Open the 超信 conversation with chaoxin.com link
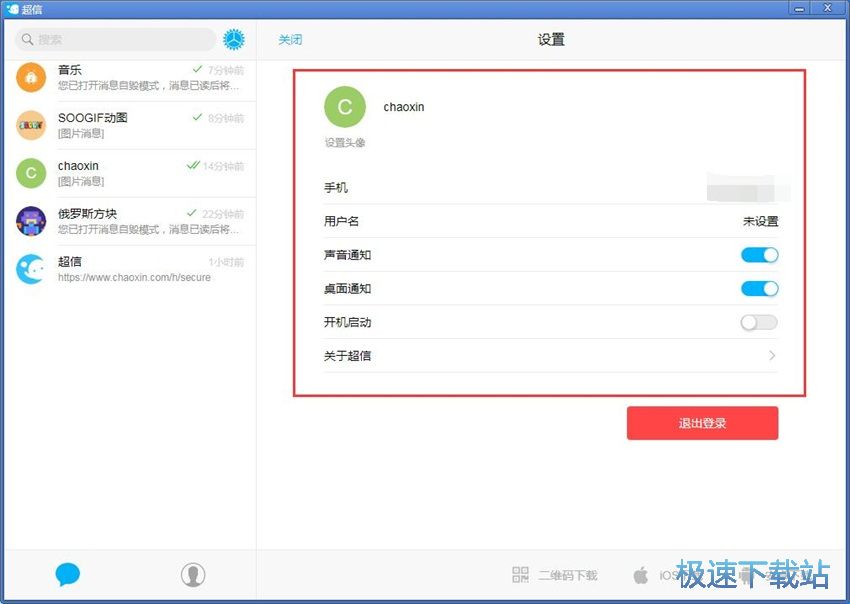Screen dimensions: 850x604 130,269
